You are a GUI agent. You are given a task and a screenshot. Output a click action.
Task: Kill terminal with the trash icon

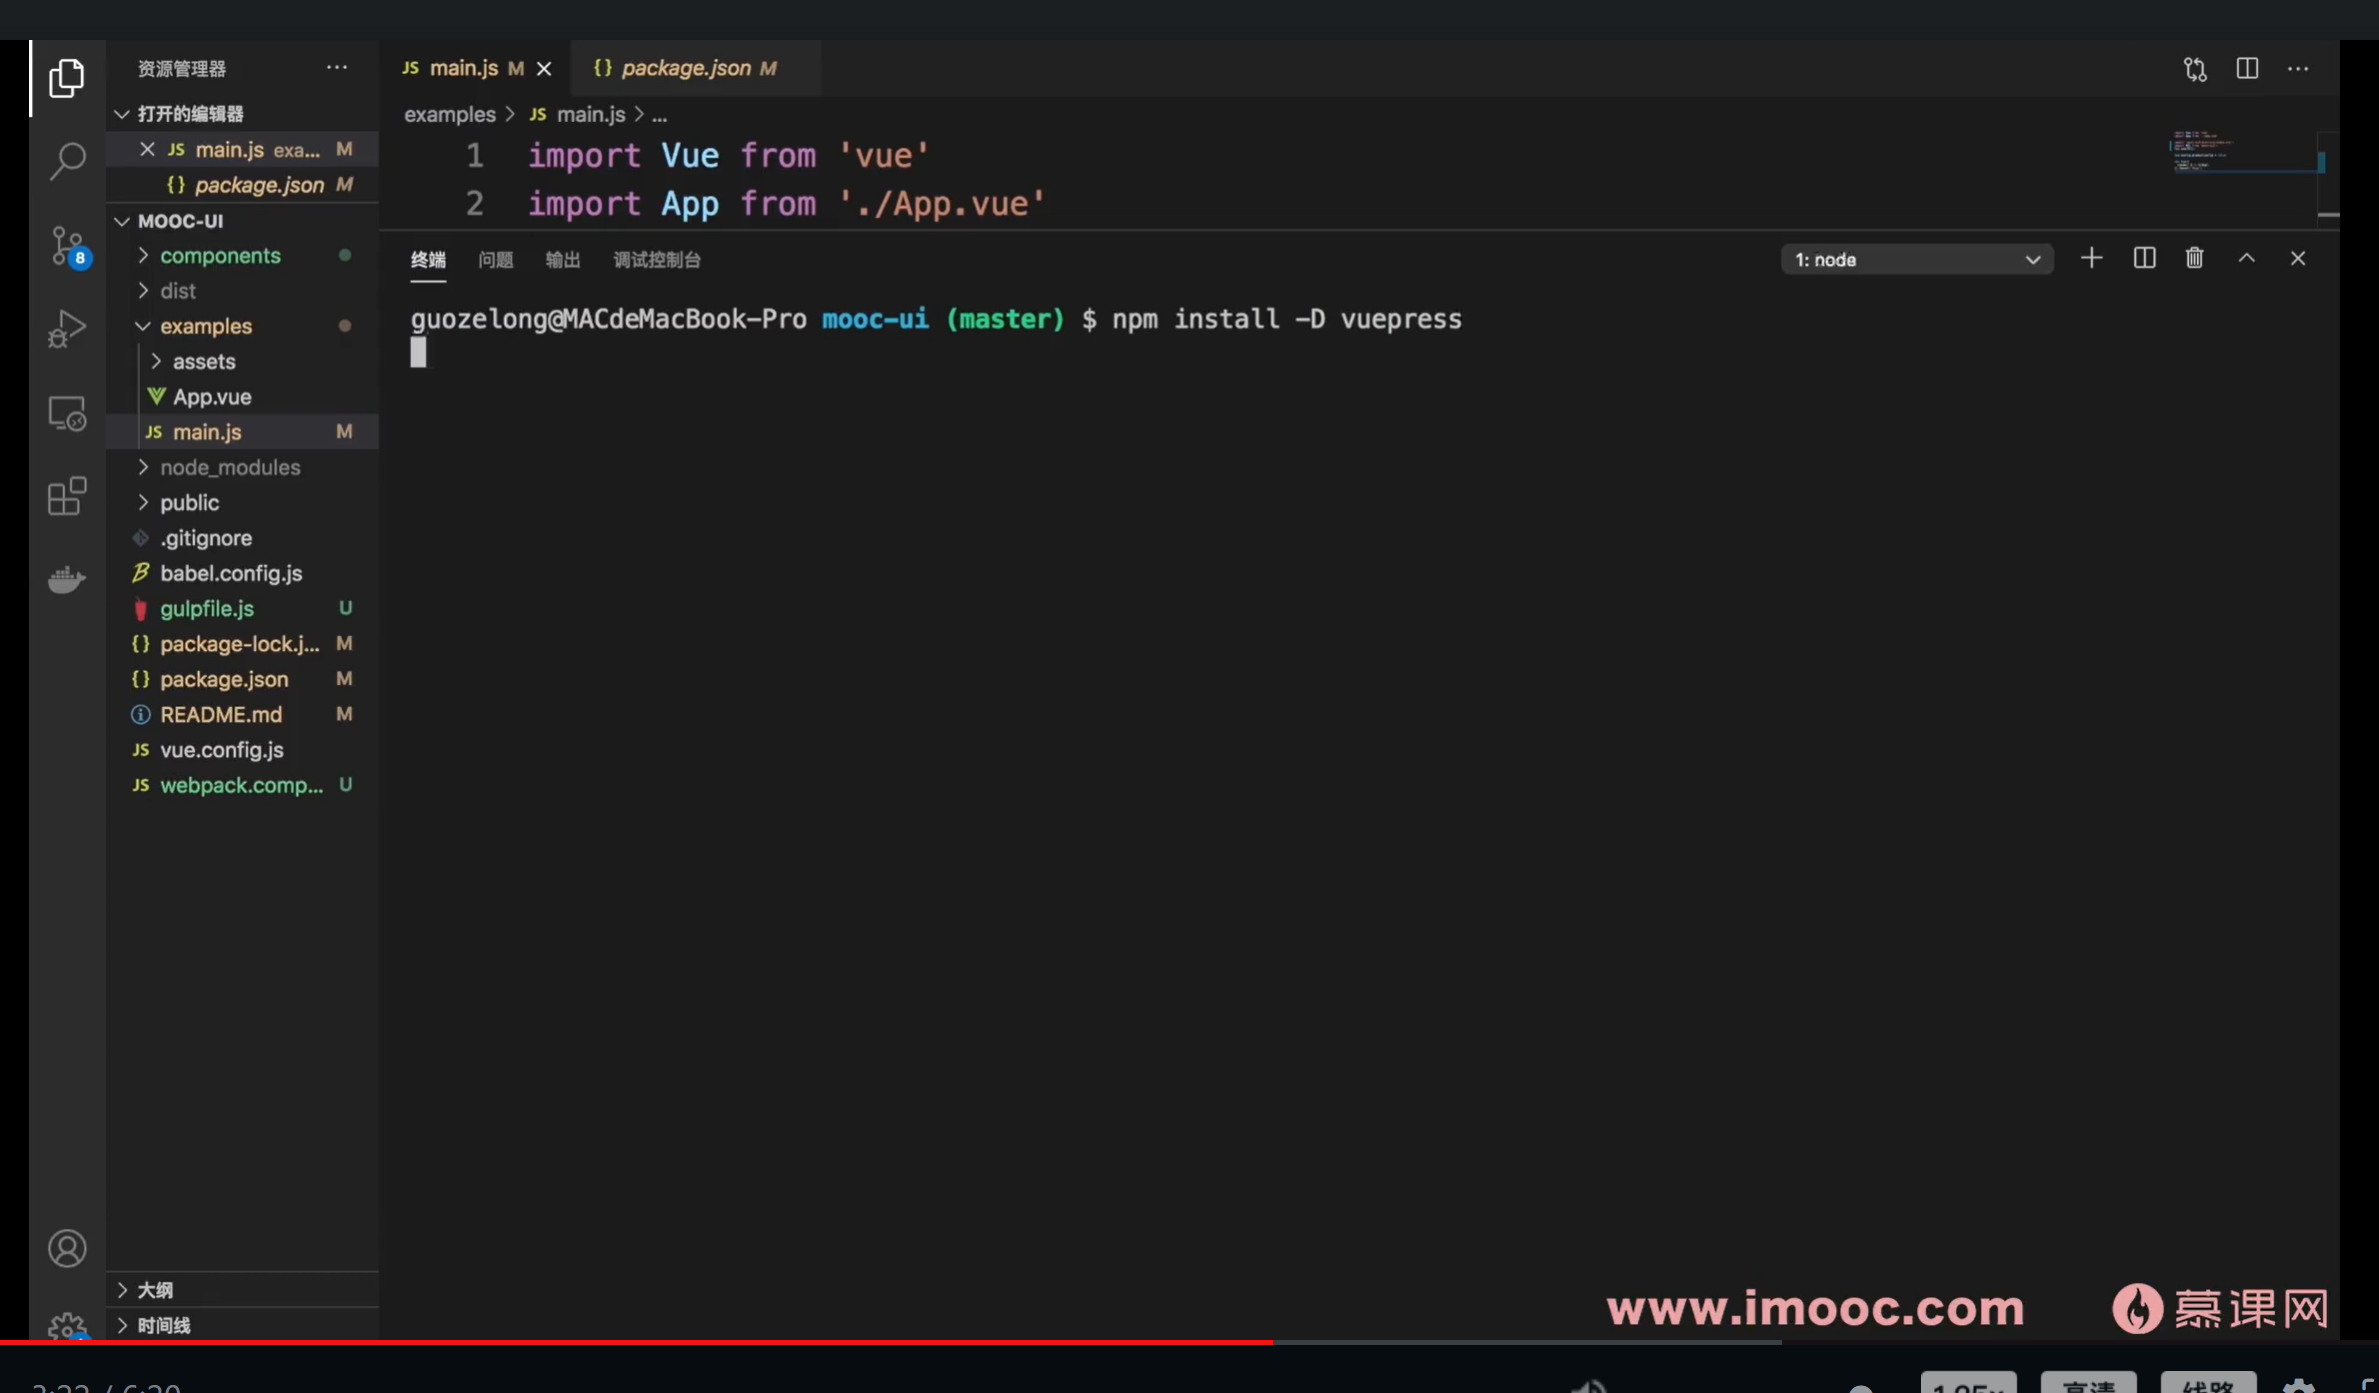click(x=2194, y=259)
